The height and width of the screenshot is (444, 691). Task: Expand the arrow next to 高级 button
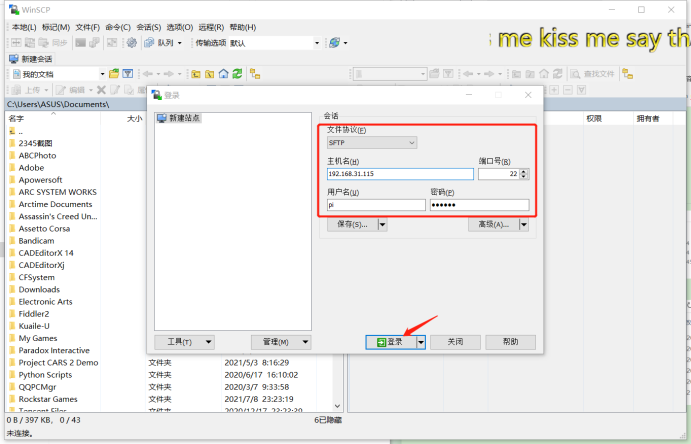(x=524, y=225)
